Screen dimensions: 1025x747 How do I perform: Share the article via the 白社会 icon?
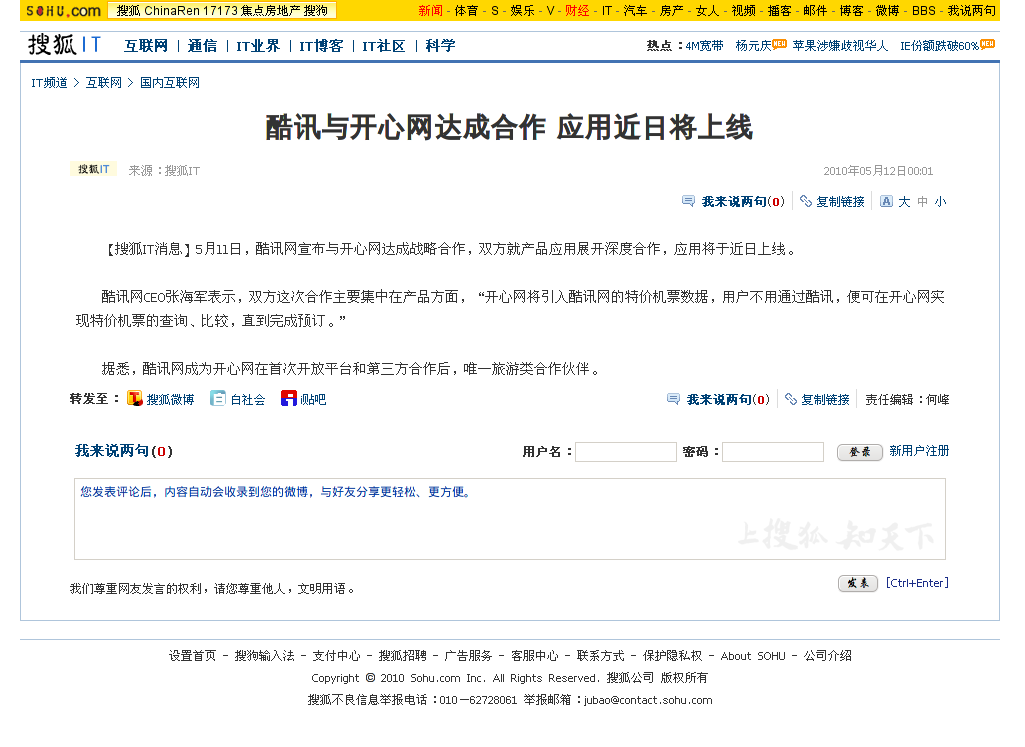(217, 399)
